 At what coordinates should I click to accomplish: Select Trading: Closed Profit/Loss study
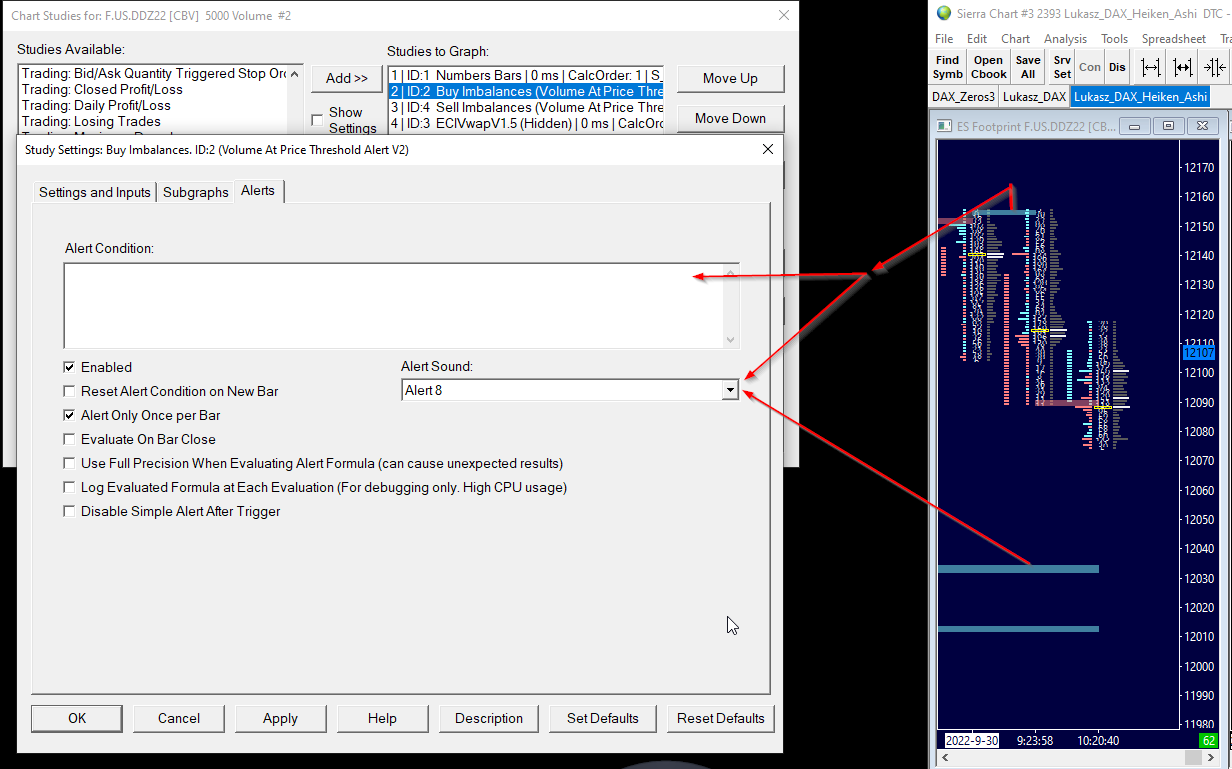click(x=154, y=89)
